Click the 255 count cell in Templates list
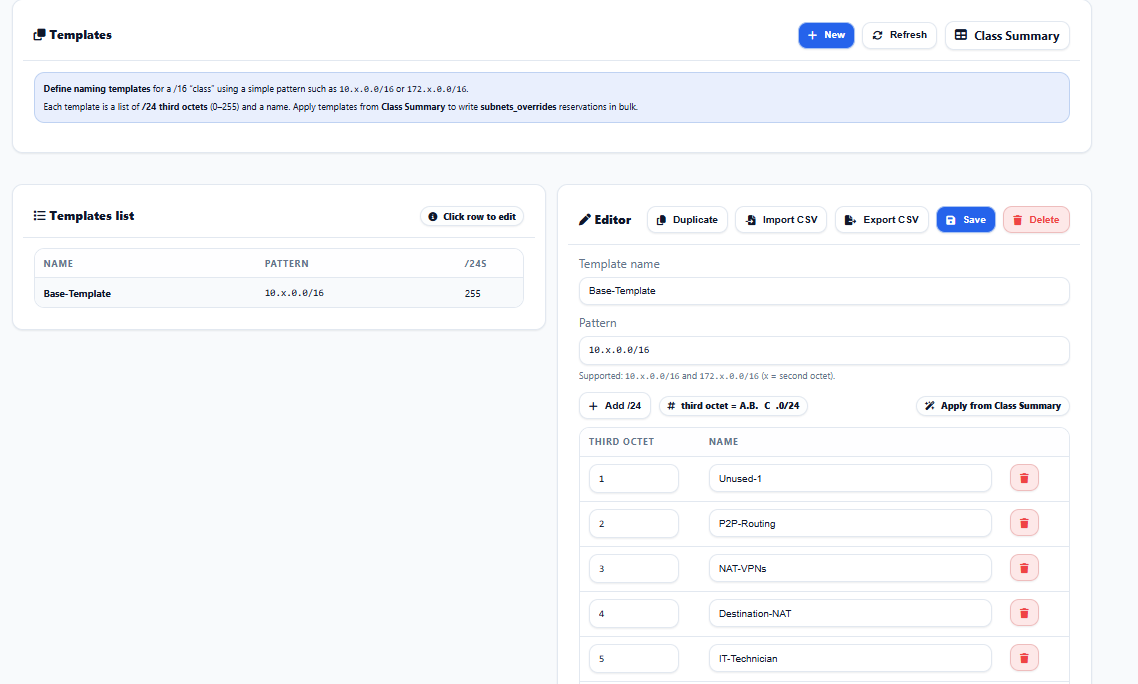 point(472,294)
